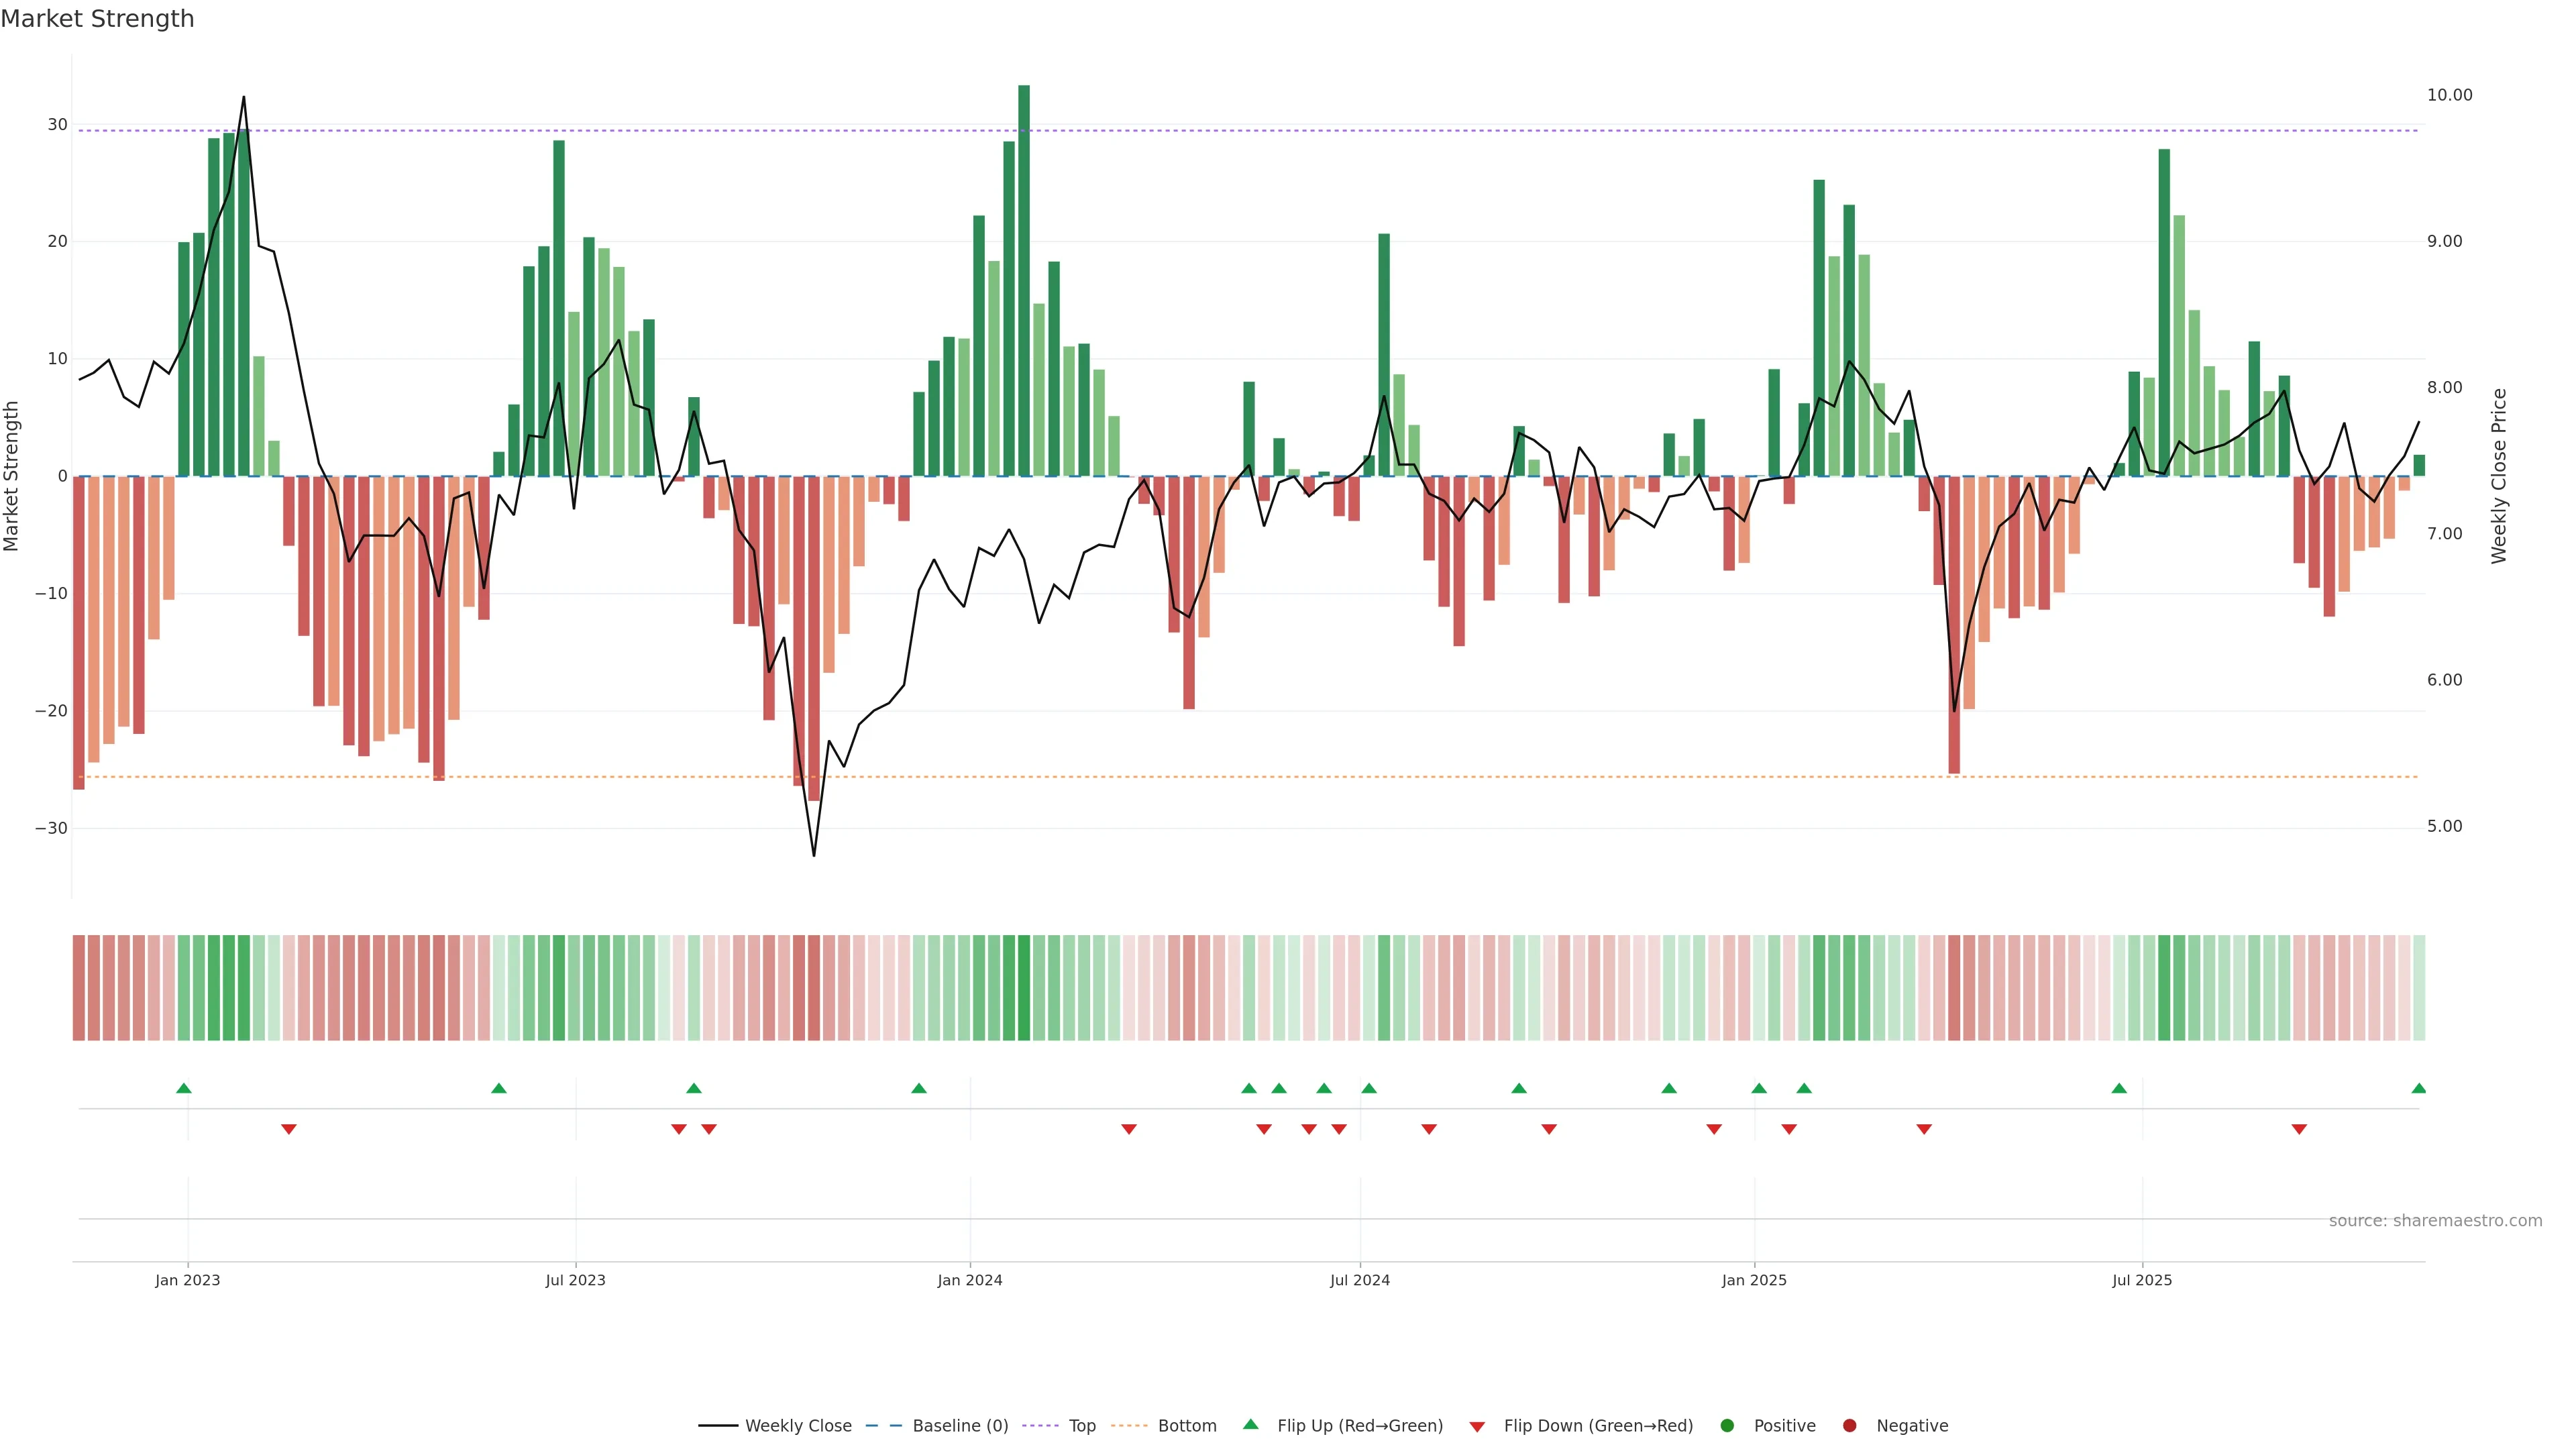Click the −30 tick on the Market Strength axis
This screenshot has width=2576, height=1449.
(x=51, y=828)
